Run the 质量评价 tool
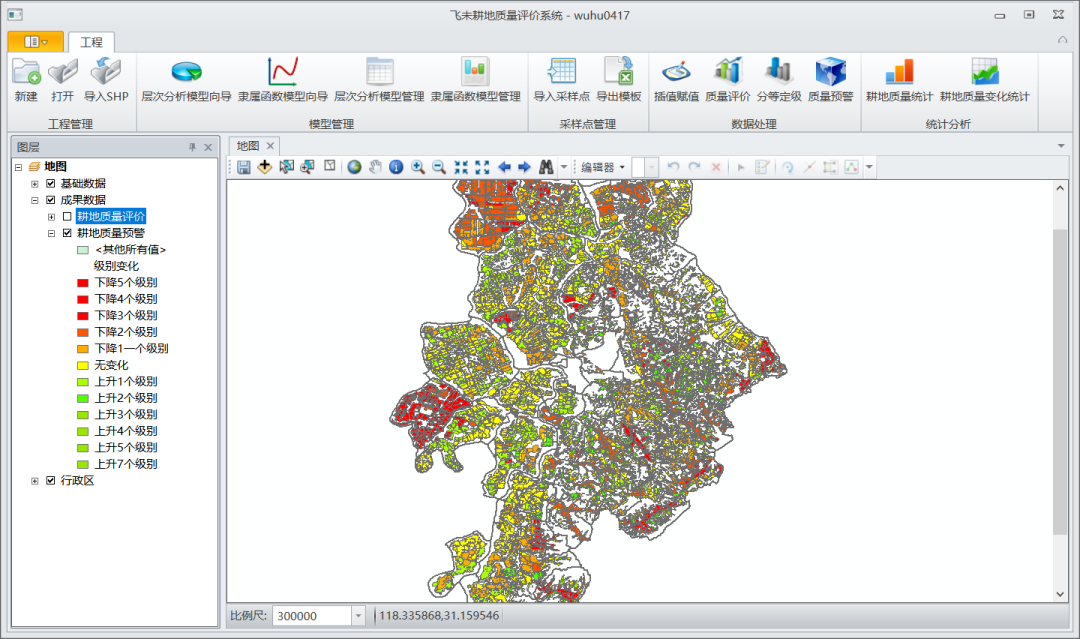This screenshot has height=639, width=1080. point(727,80)
